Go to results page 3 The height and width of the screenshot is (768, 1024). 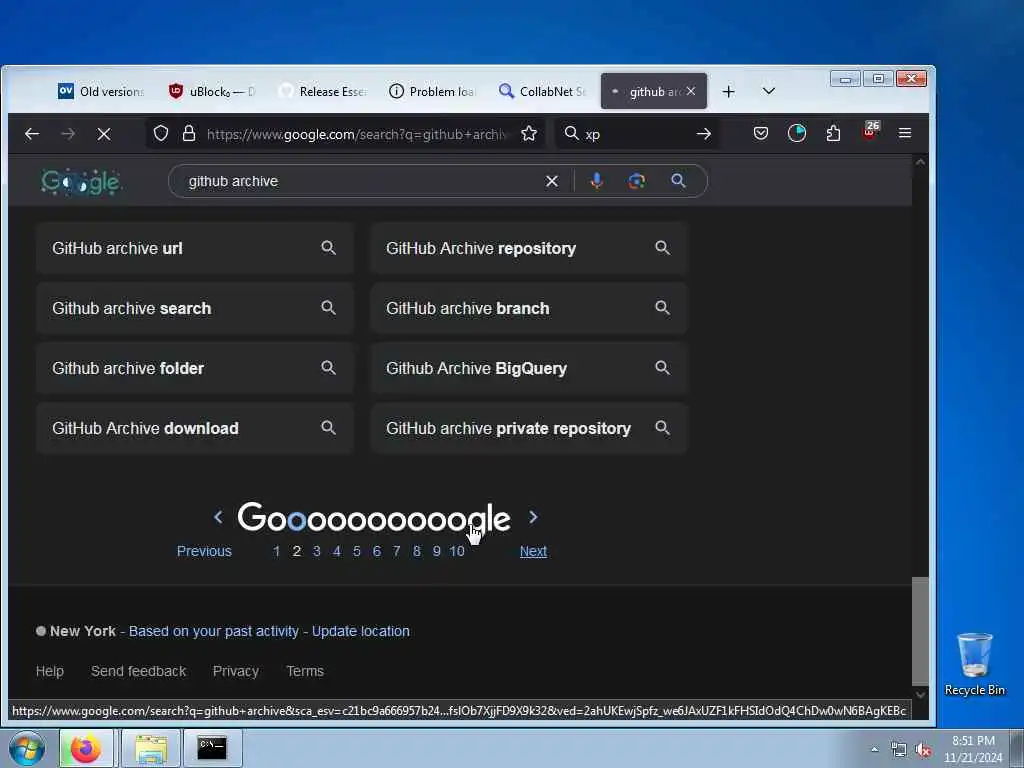(x=317, y=551)
